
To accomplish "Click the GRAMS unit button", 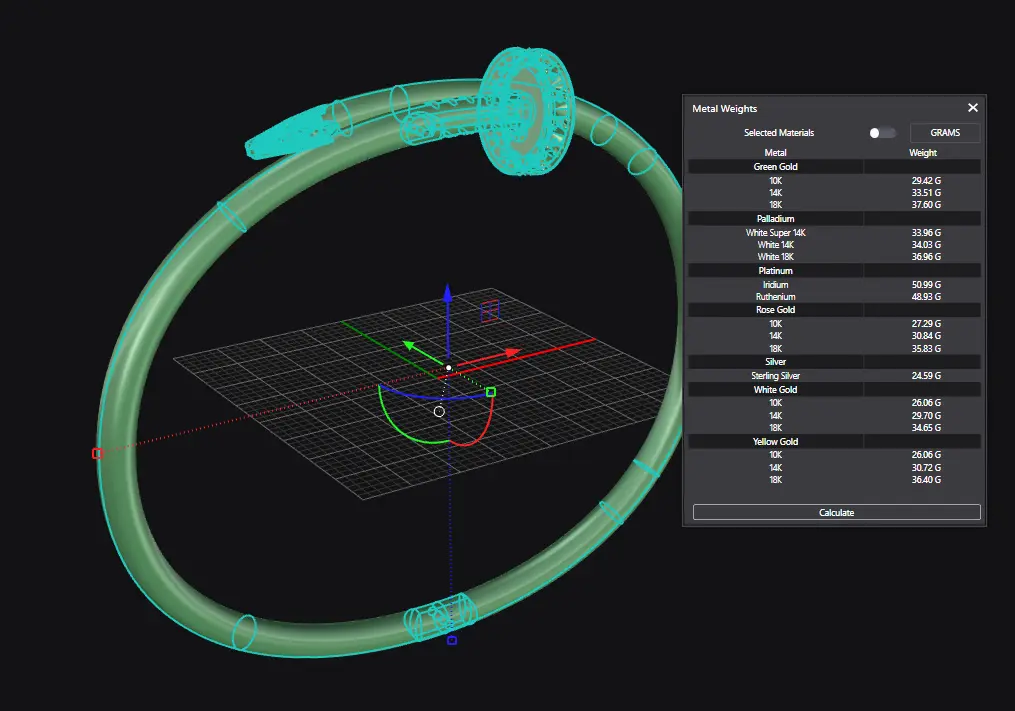I will [944, 133].
